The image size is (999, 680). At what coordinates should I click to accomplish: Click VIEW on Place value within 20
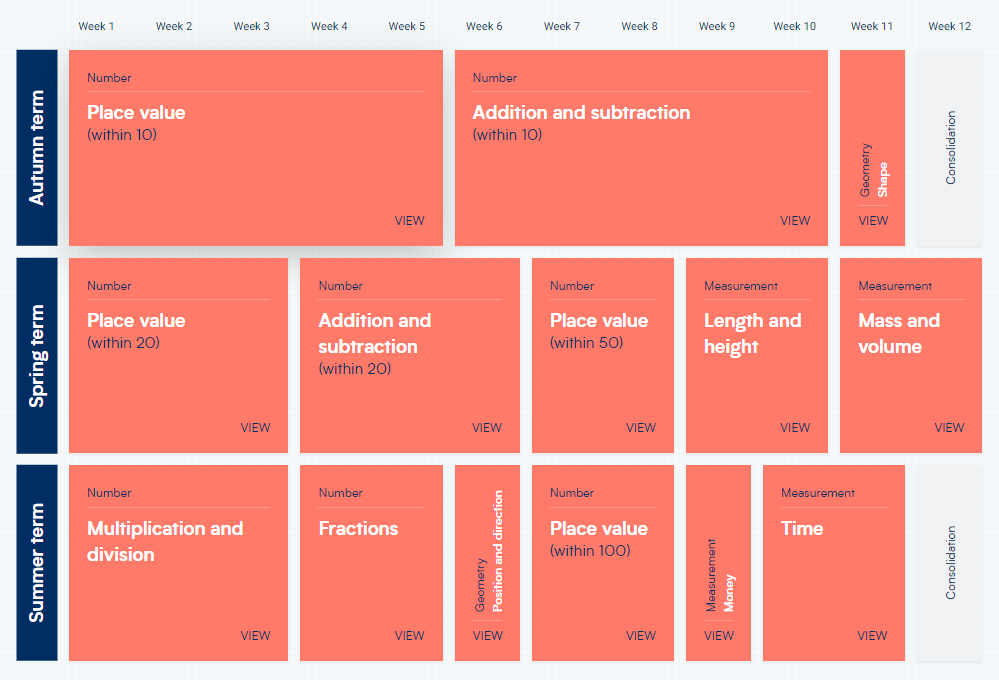tap(255, 428)
